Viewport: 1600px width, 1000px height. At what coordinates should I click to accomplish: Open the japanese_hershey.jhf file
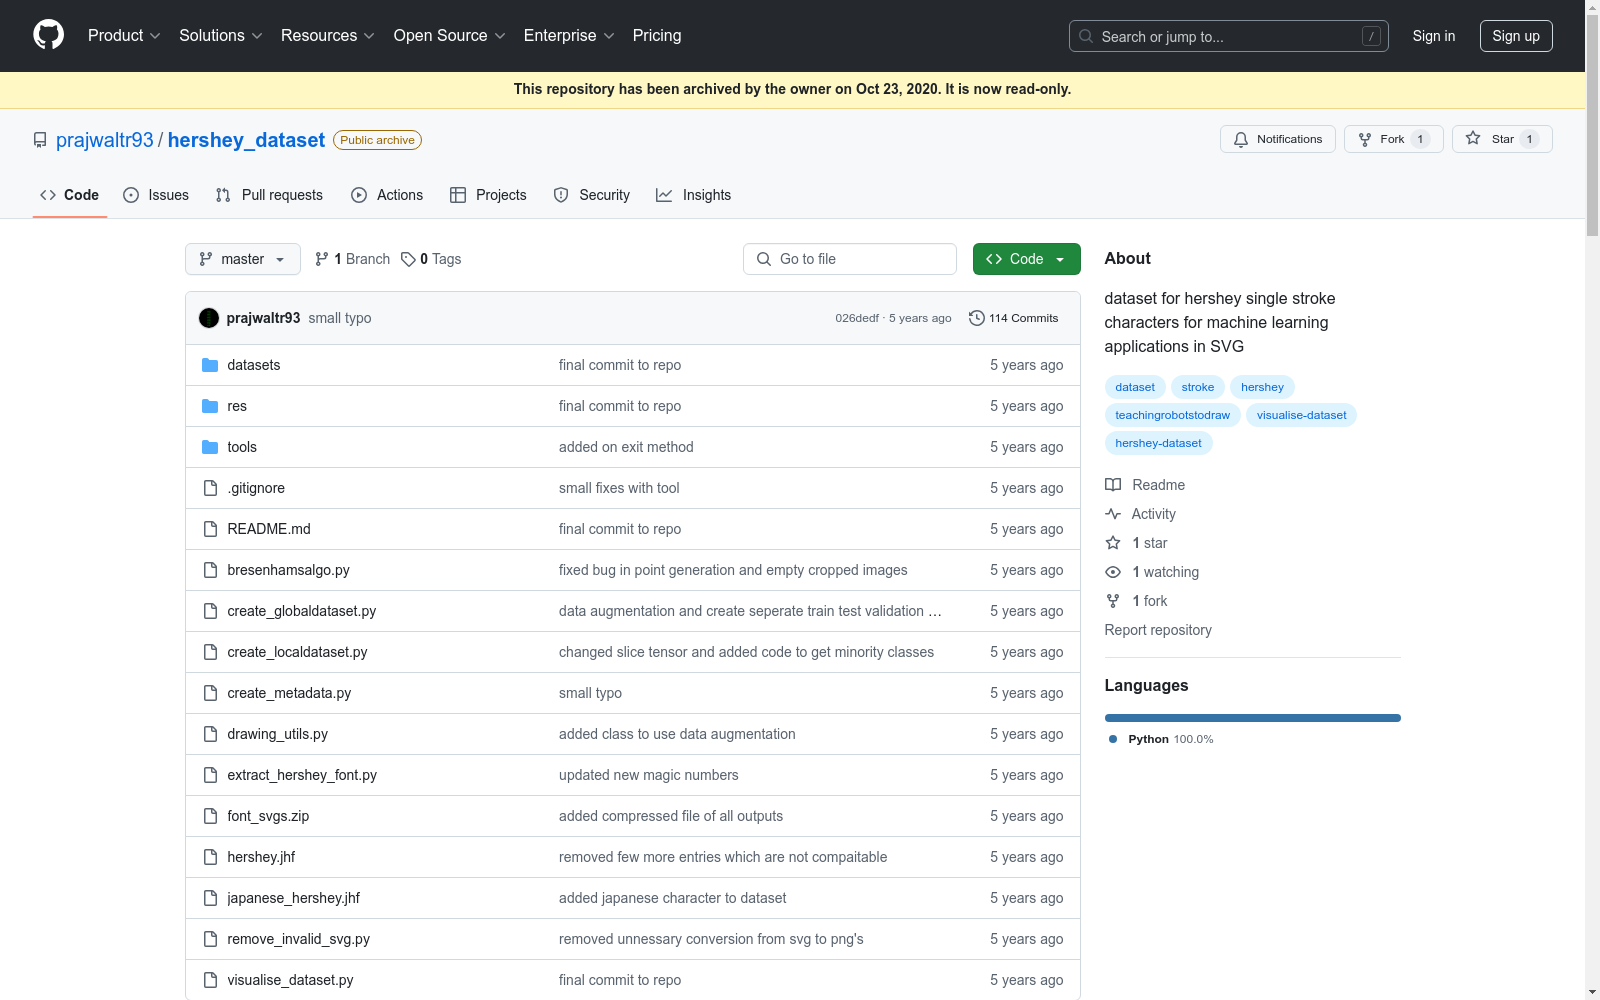click(294, 898)
